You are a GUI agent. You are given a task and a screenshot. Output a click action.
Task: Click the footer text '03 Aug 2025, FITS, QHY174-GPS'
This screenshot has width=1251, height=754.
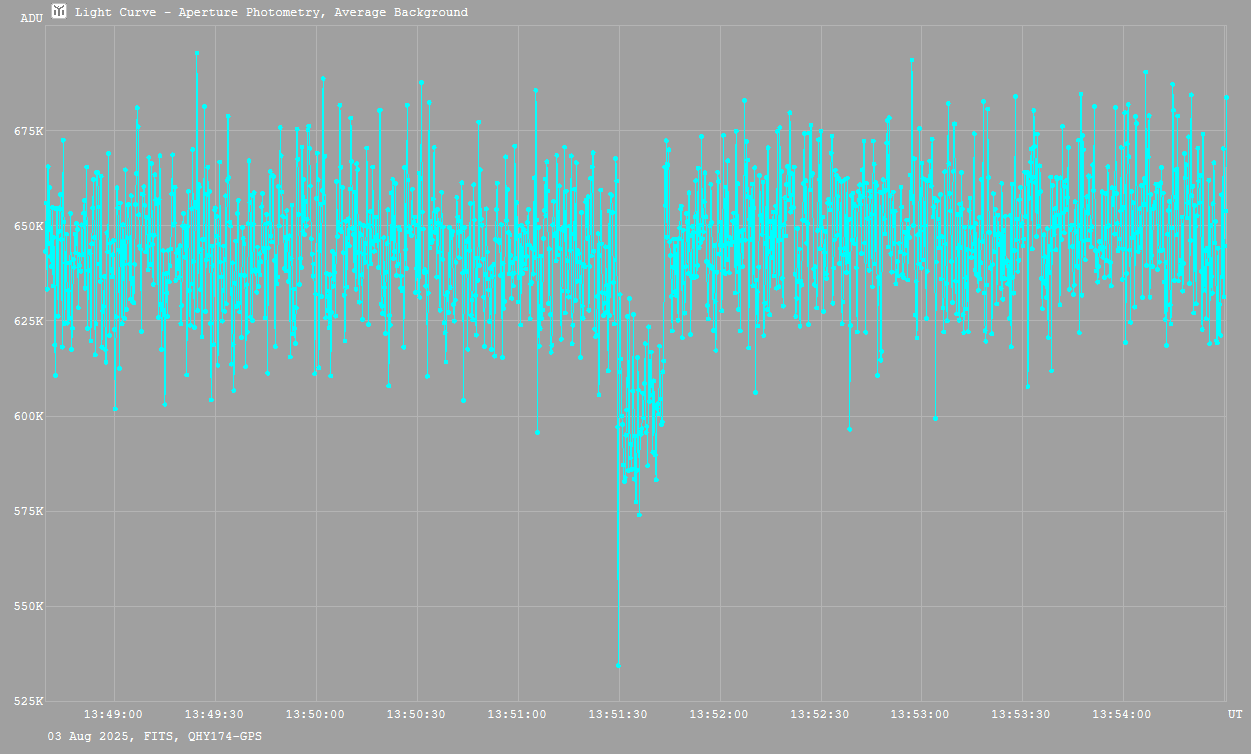(155, 736)
